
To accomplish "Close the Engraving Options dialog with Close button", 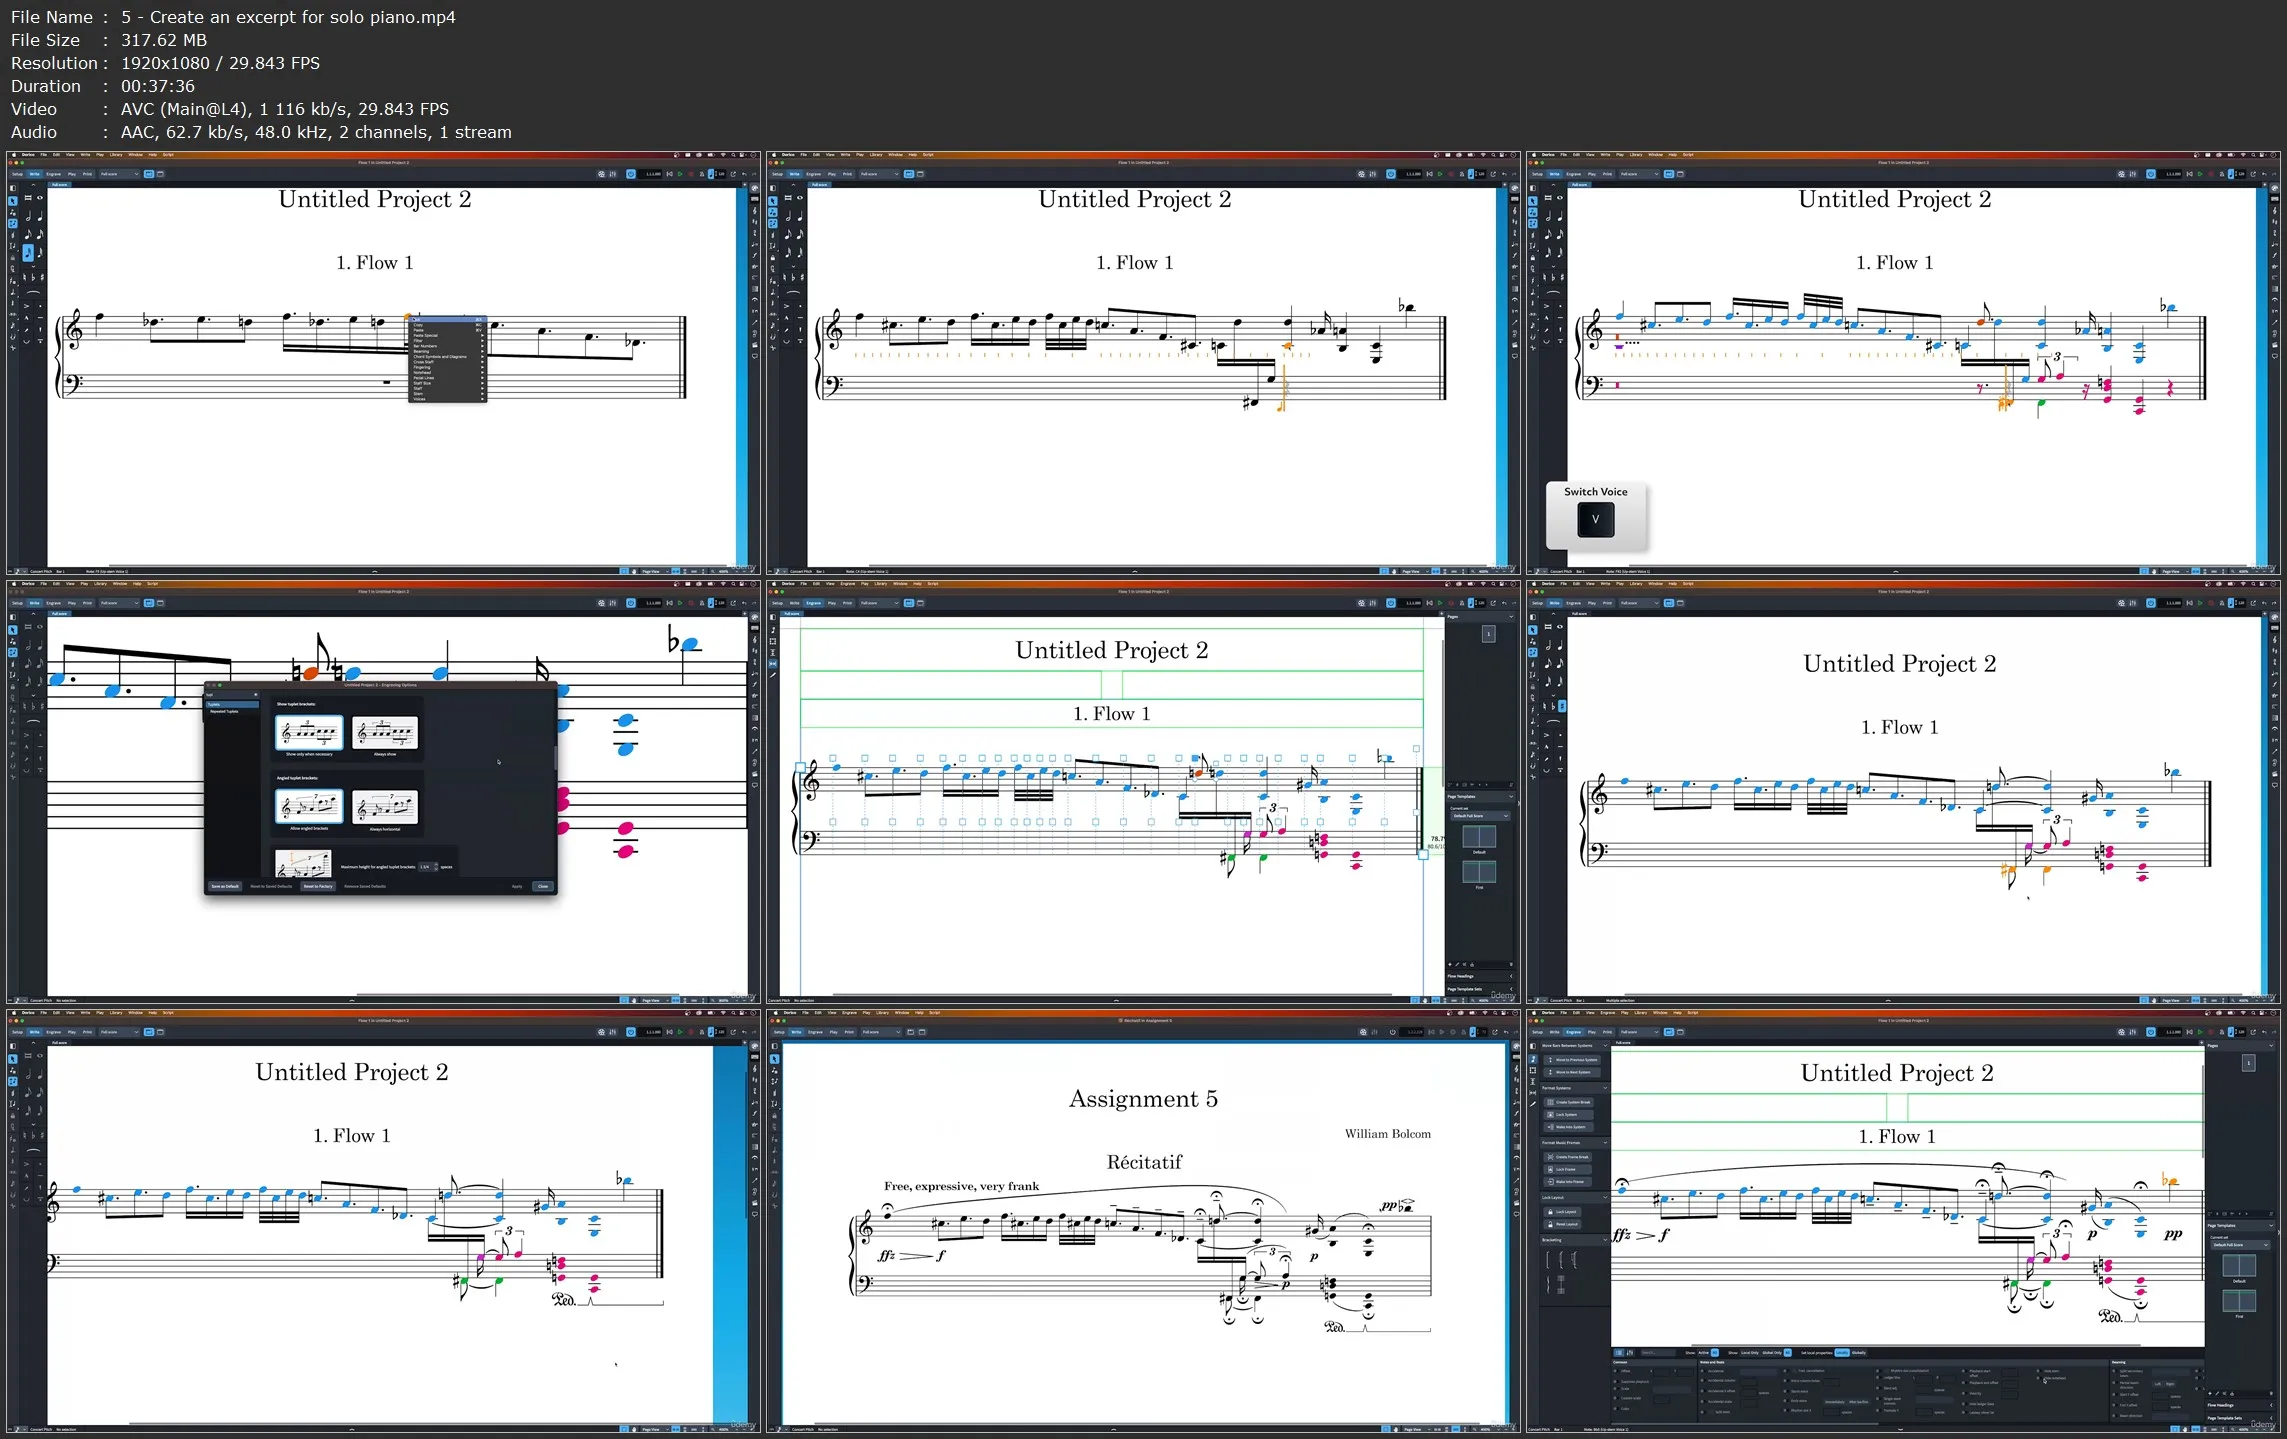I will click(x=543, y=886).
